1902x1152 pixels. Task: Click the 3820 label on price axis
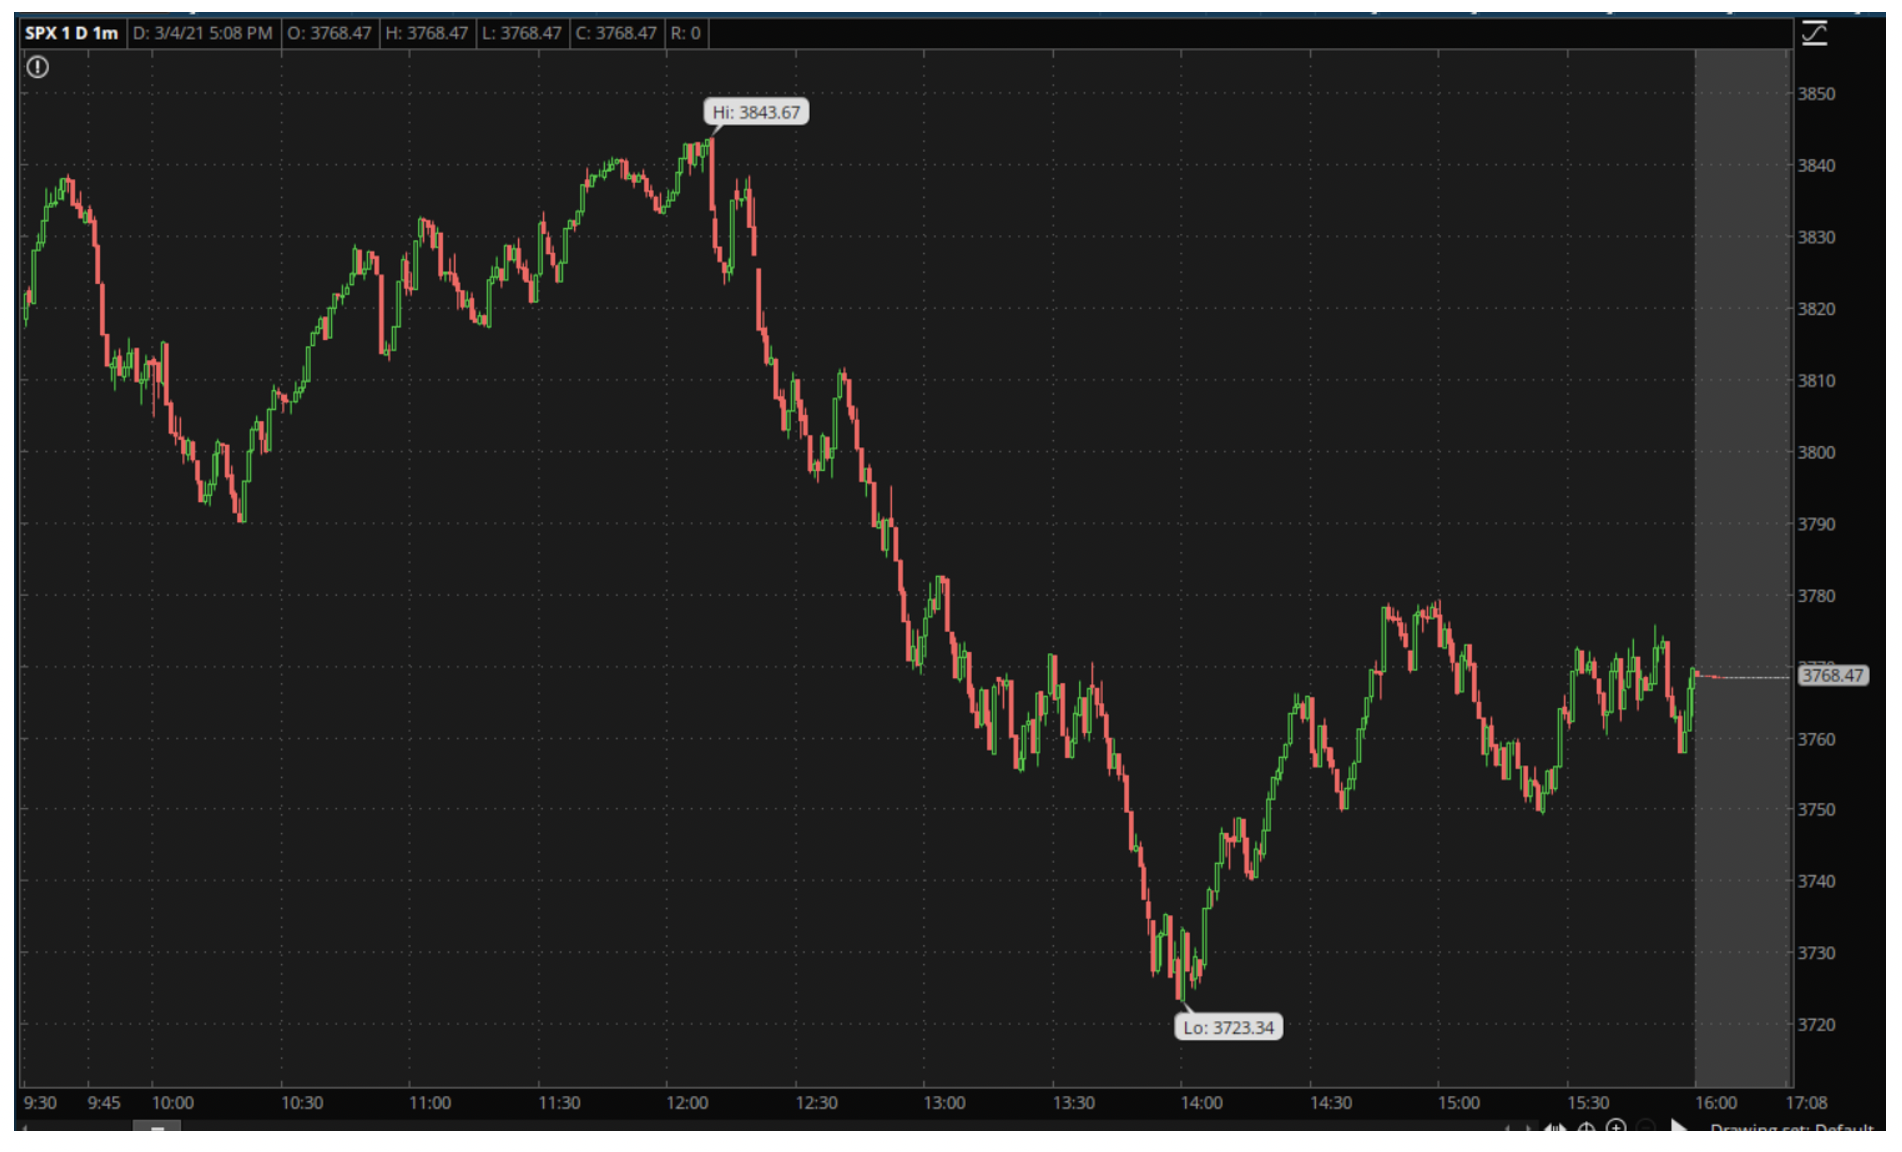[x=1817, y=309]
